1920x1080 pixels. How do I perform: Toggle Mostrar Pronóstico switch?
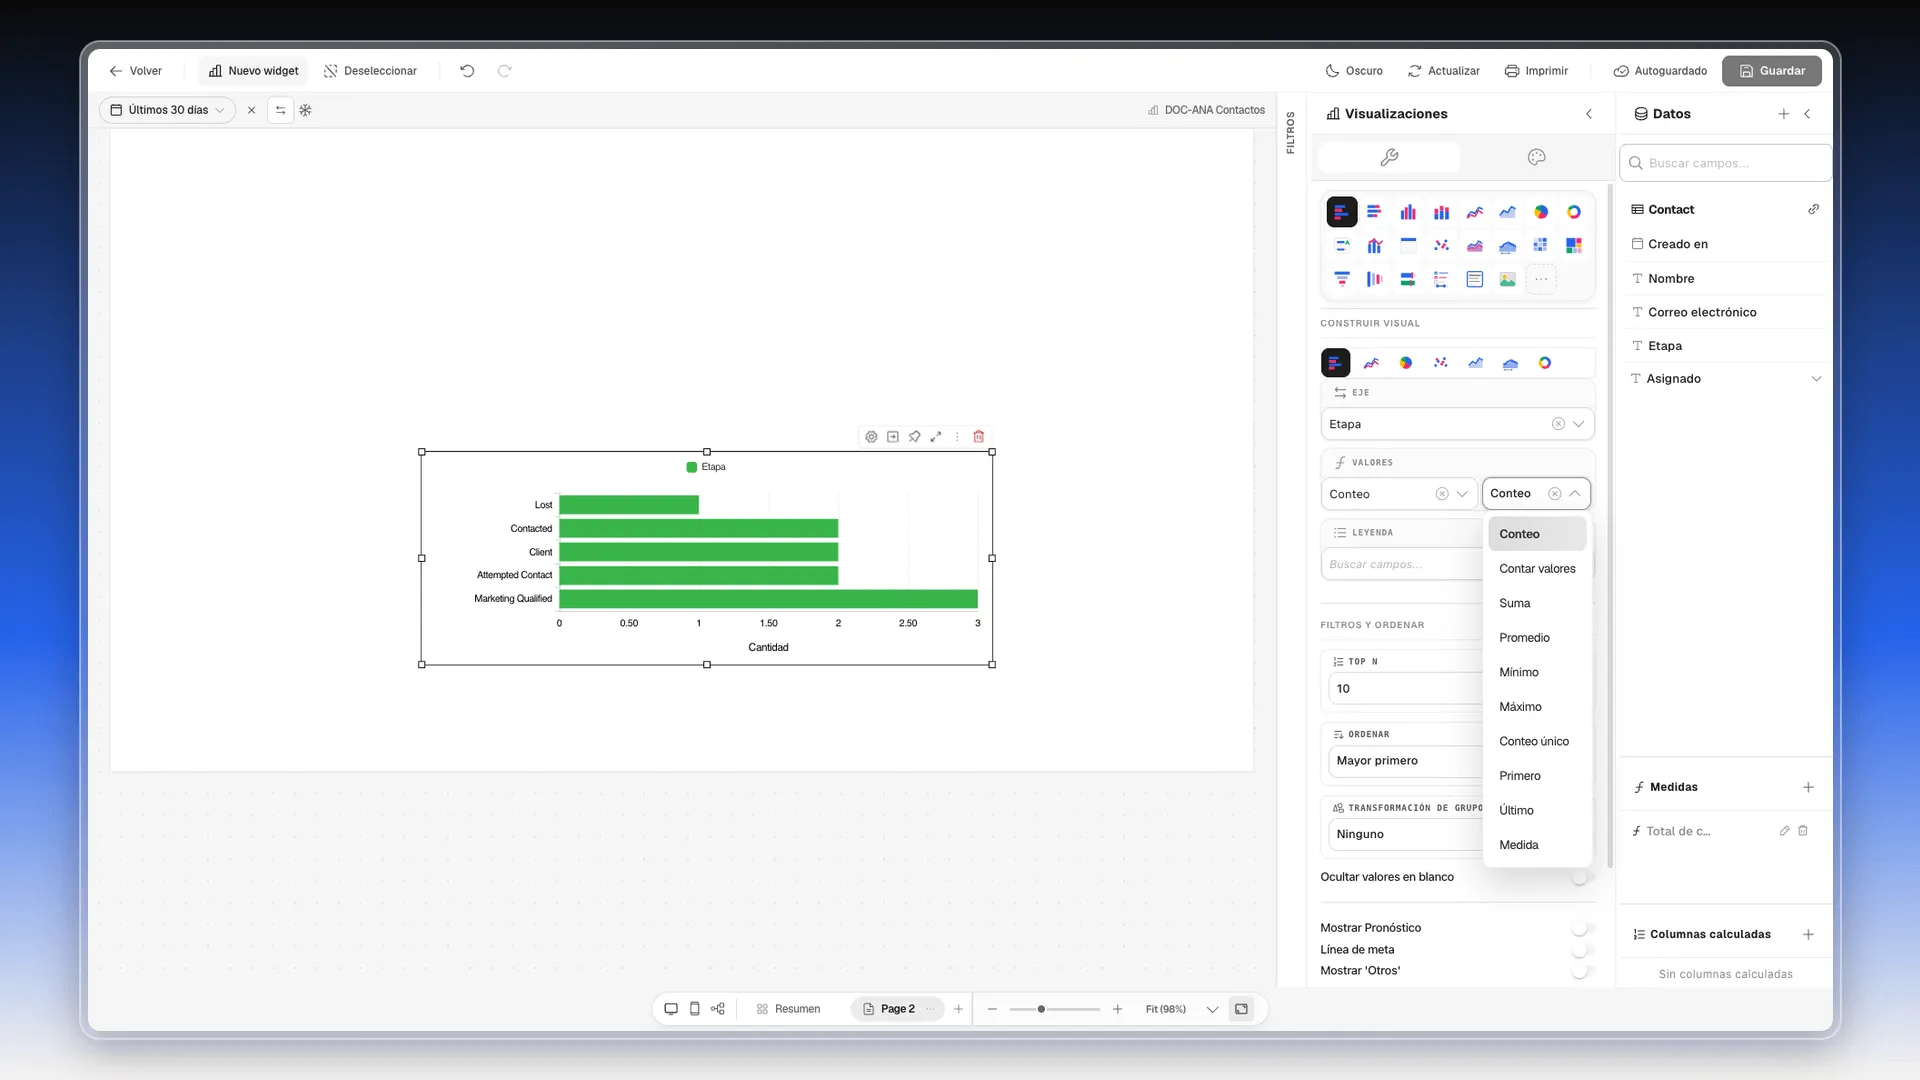coord(1581,928)
